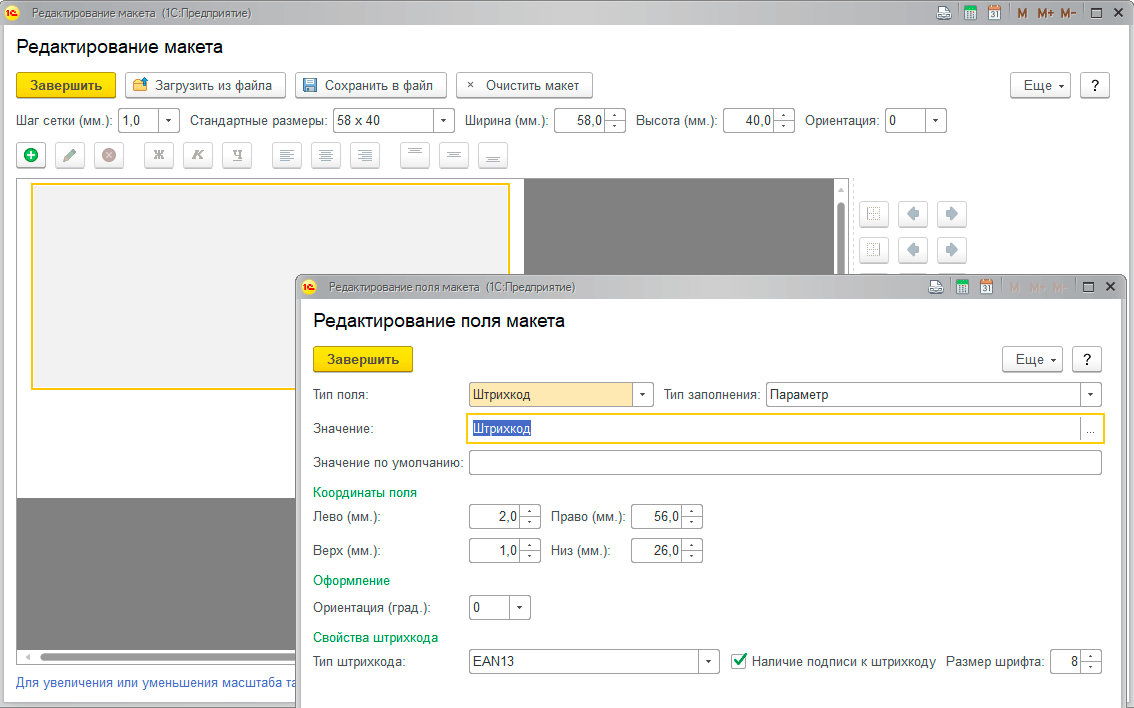The image size is (1134, 708).
Task: Center text horizontally
Action: pyautogui.click(x=326, y=155)
